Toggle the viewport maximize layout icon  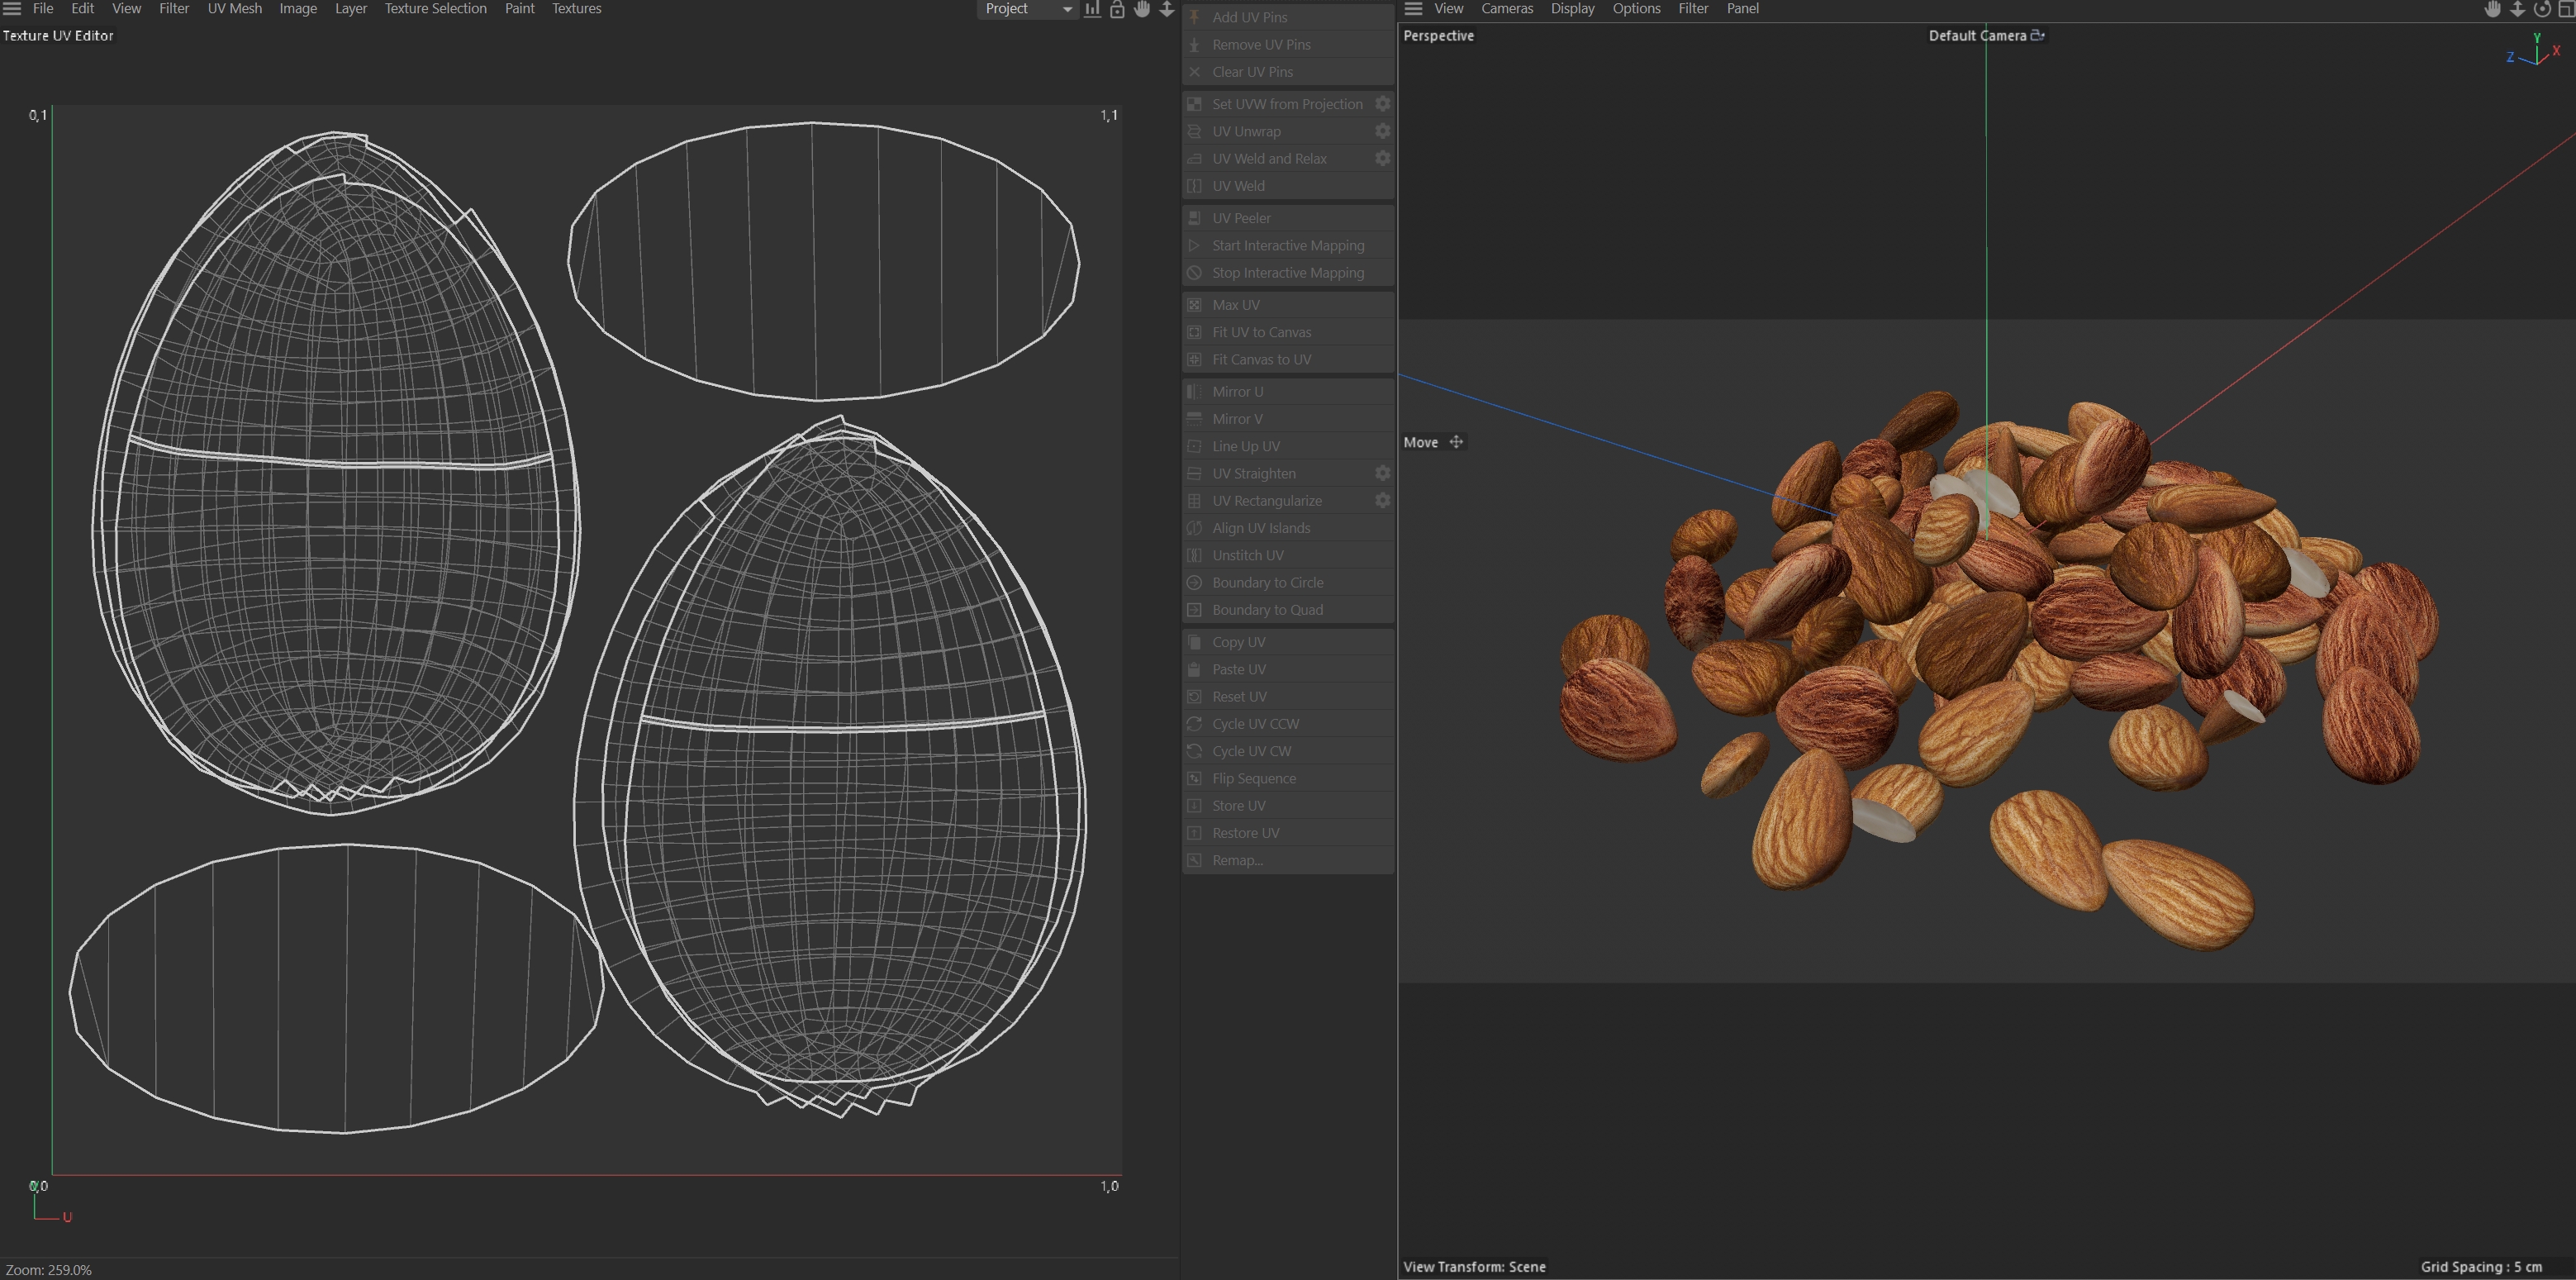tap(2566, 9)
